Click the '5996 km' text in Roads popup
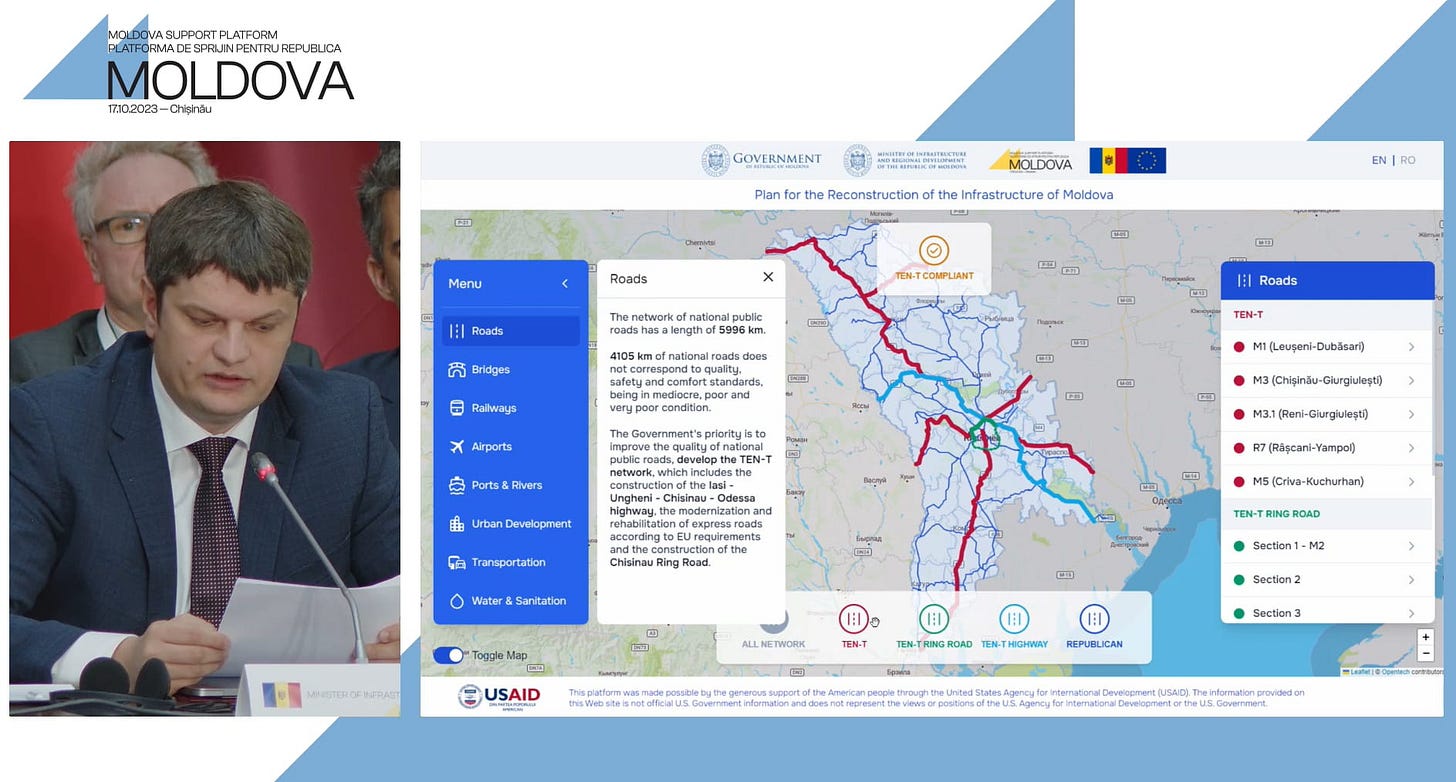This screenshot has width=1456, height=782. (741, 330)
